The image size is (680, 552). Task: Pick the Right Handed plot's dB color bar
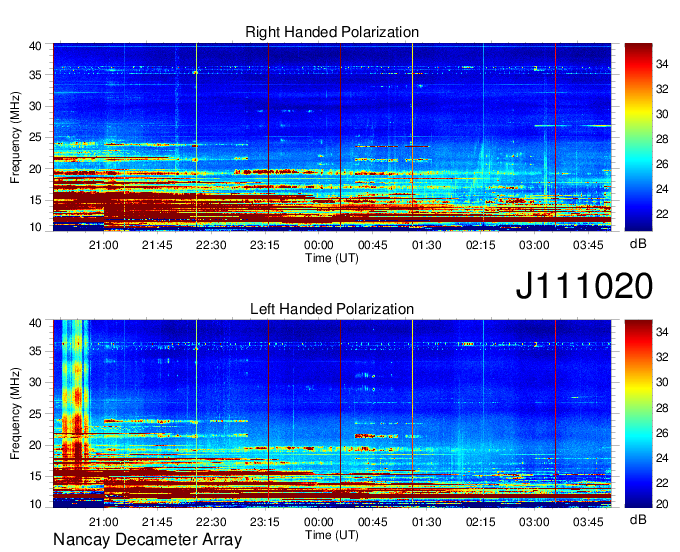click(x=638, y=137)
